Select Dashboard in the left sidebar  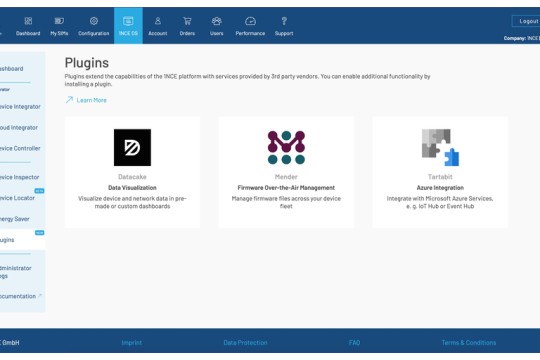tap(12, 69)
